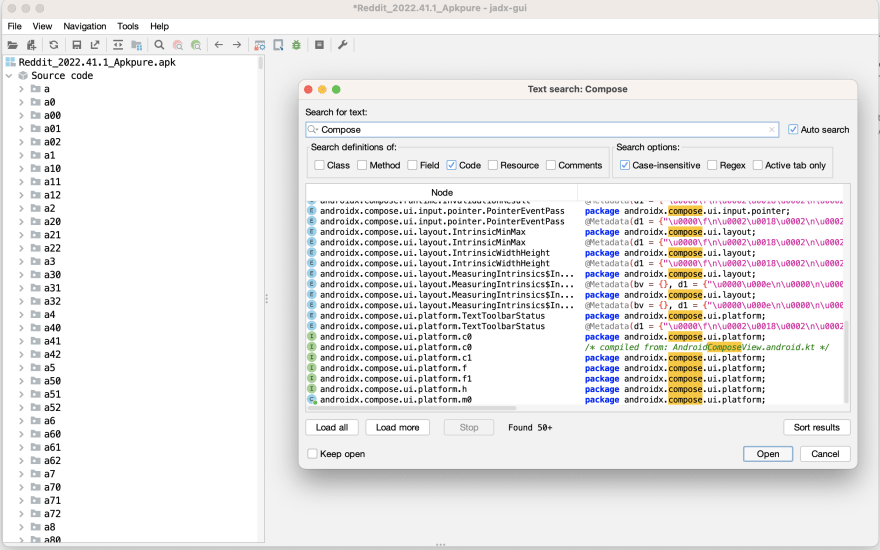The height and width of the screenshot is (550, 880).
Task: Click the Stop search button
Action: [x=469, y=428]
